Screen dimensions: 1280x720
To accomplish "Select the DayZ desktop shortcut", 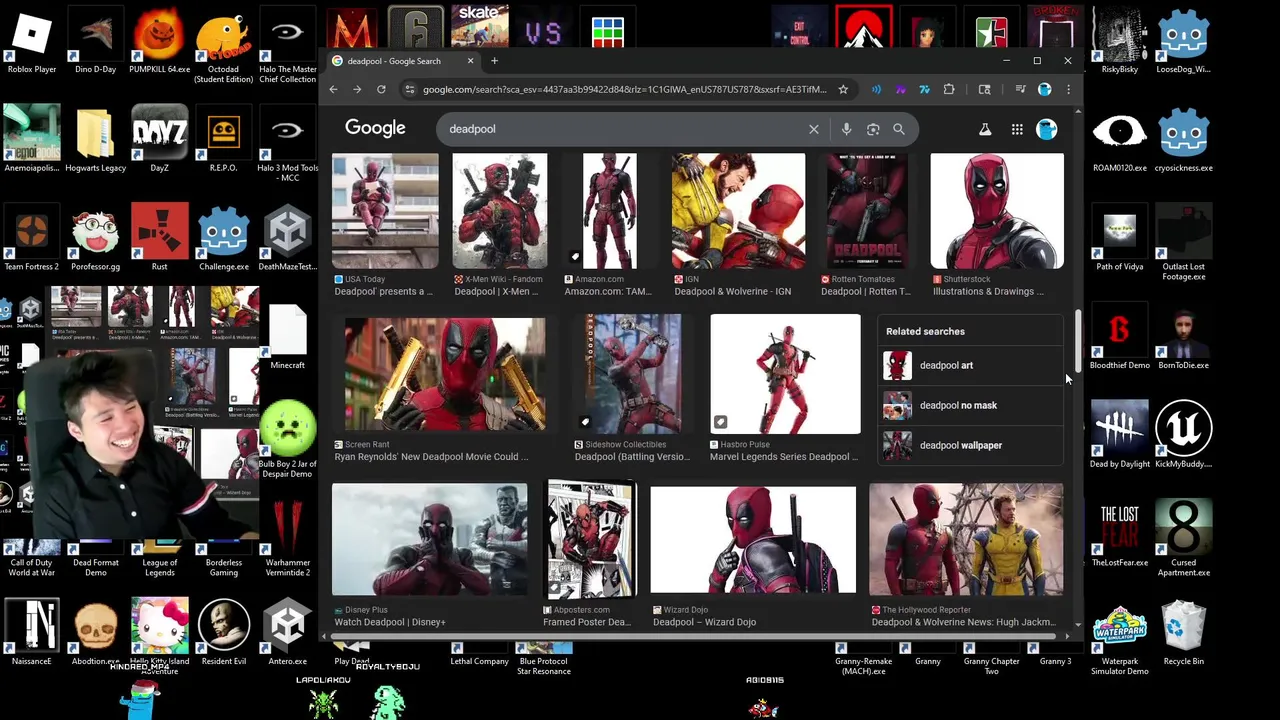I will pos(160,140).
